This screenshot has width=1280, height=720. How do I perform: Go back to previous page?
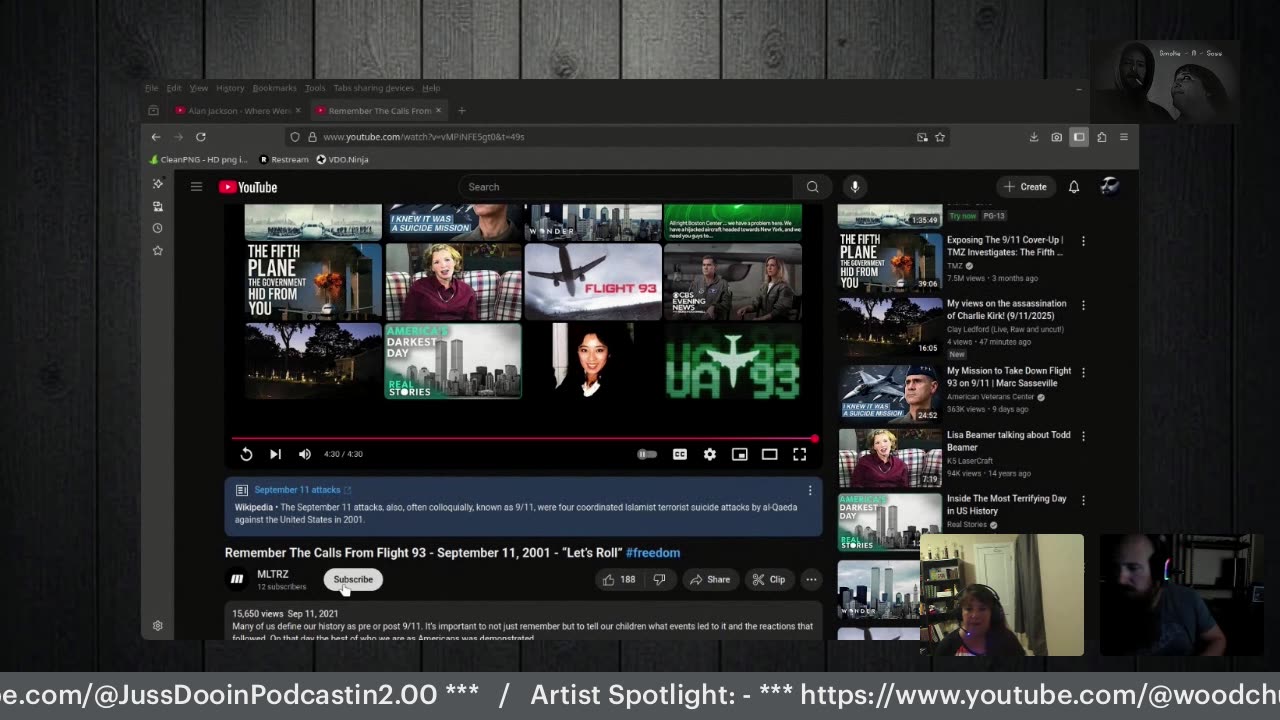pyautogui.click(x=156, y=137)
